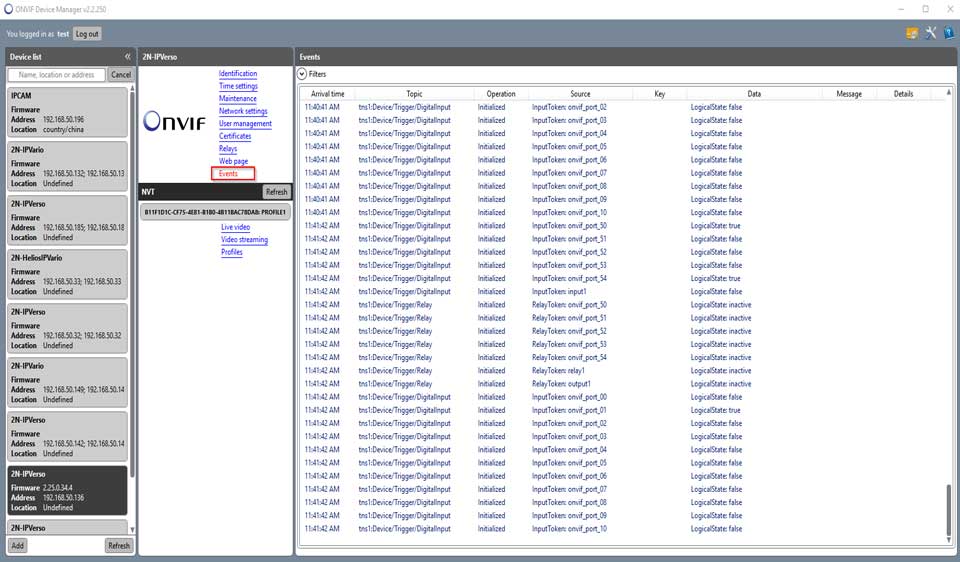The image size is (960, 562).
Task: Open application settings via wrench tools icon
Action: pyautogui.click(x=930, y=33)
